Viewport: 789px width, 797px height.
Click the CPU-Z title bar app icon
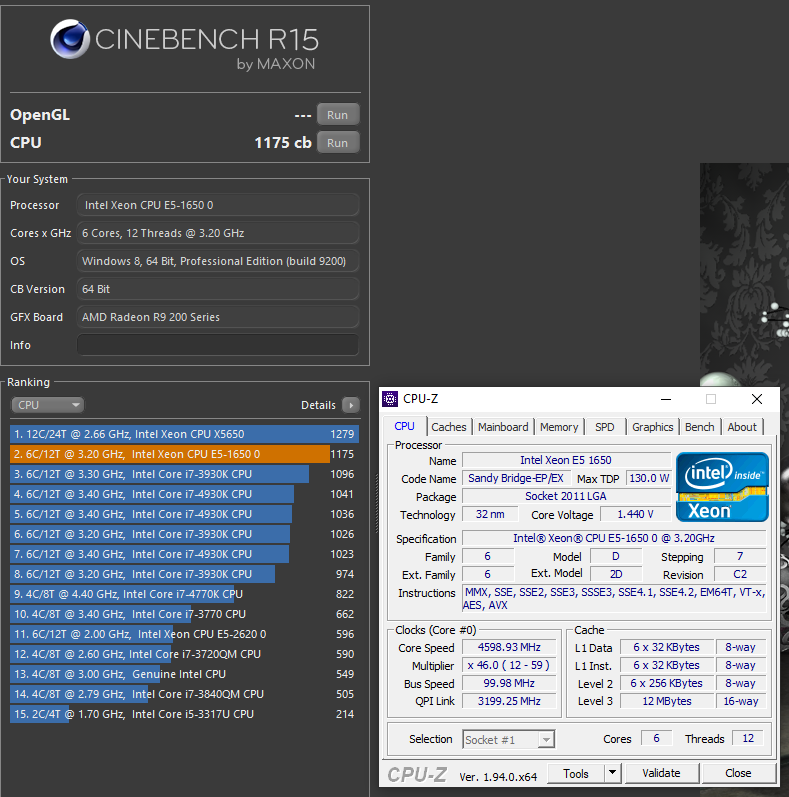390,399
